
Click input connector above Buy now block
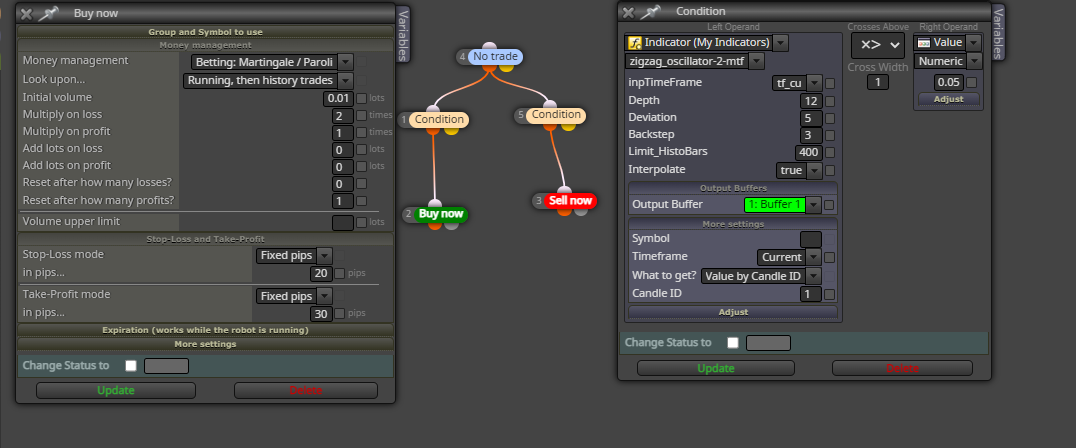[435, 204]
